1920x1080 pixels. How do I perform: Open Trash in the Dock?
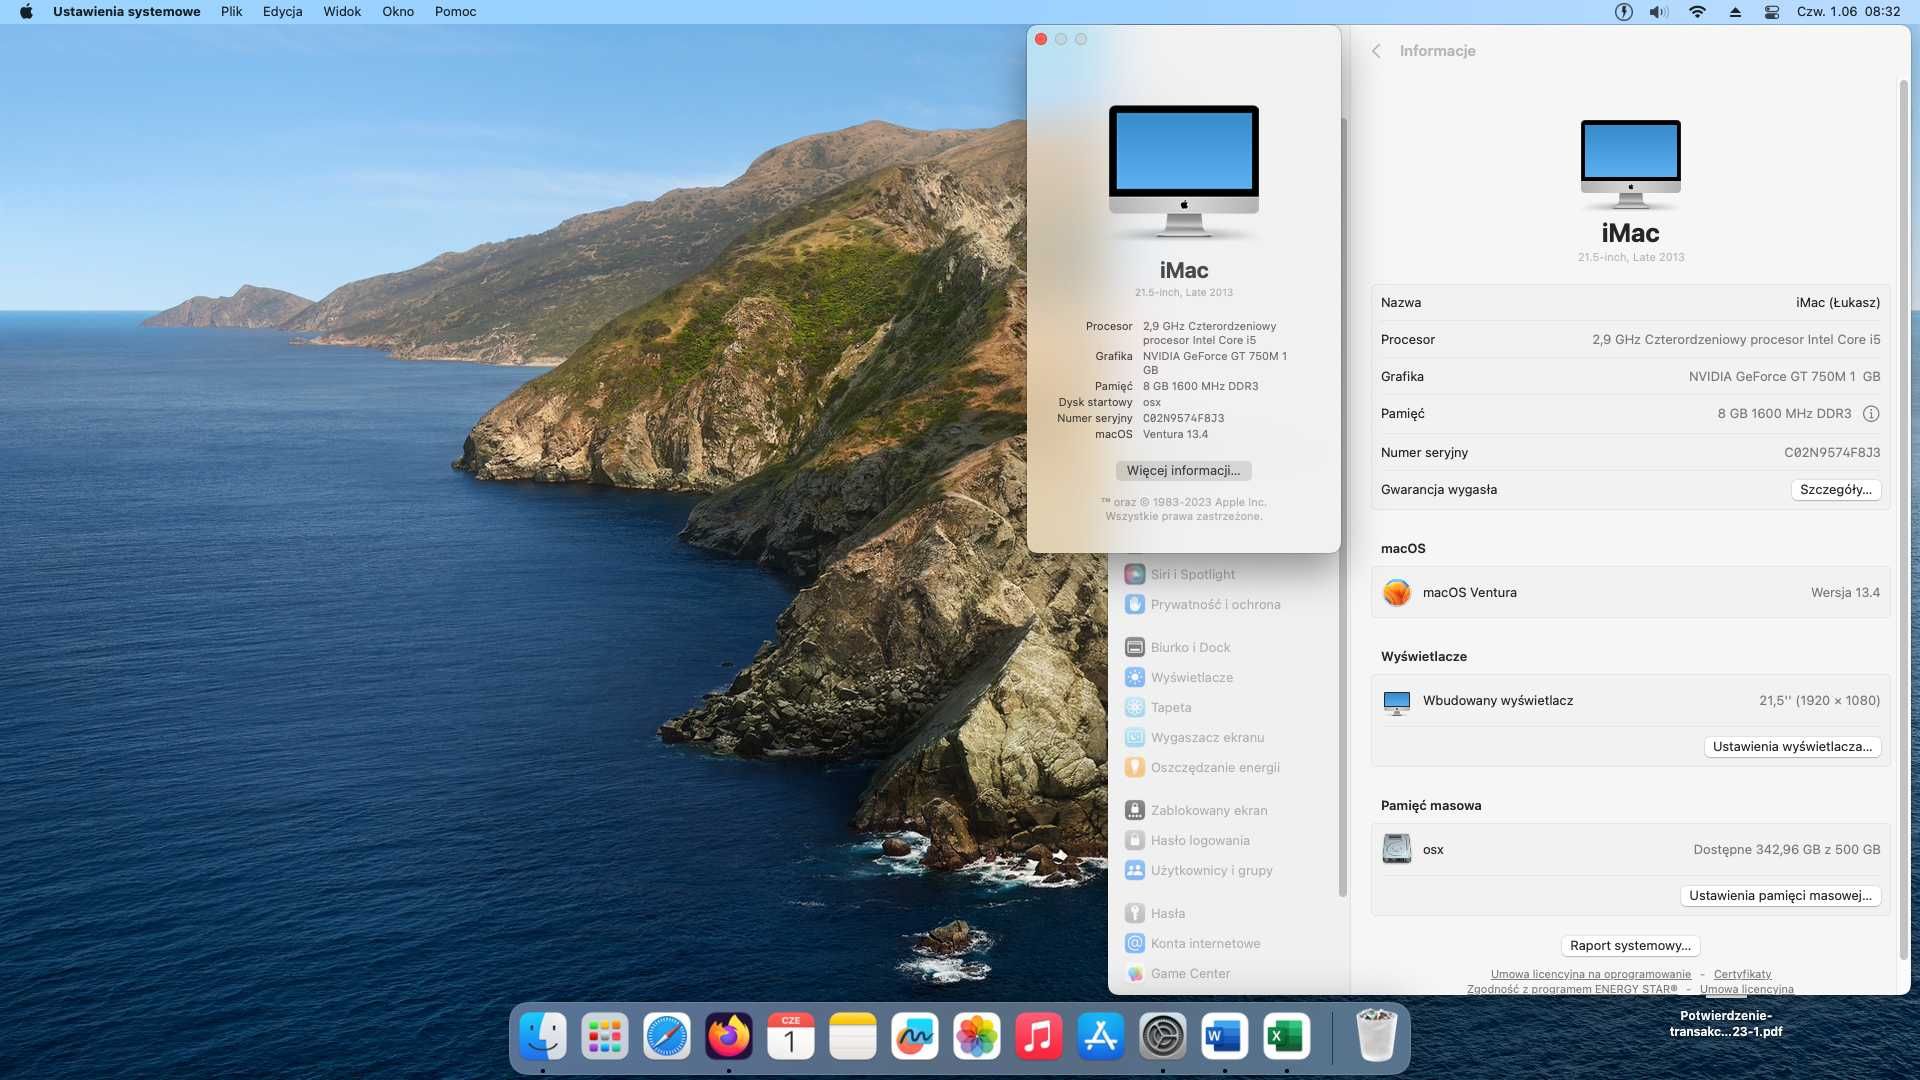[1377, 1036]
